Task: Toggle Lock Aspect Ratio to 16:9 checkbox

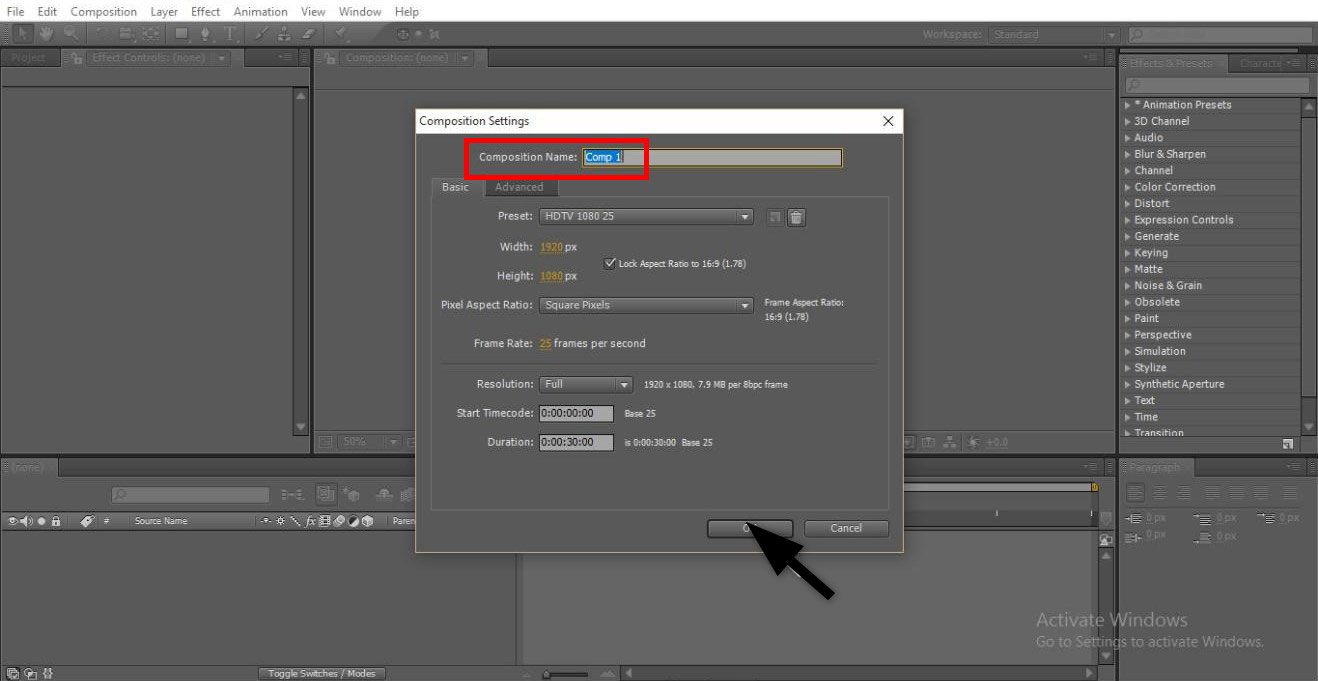Action: point(610,263)
